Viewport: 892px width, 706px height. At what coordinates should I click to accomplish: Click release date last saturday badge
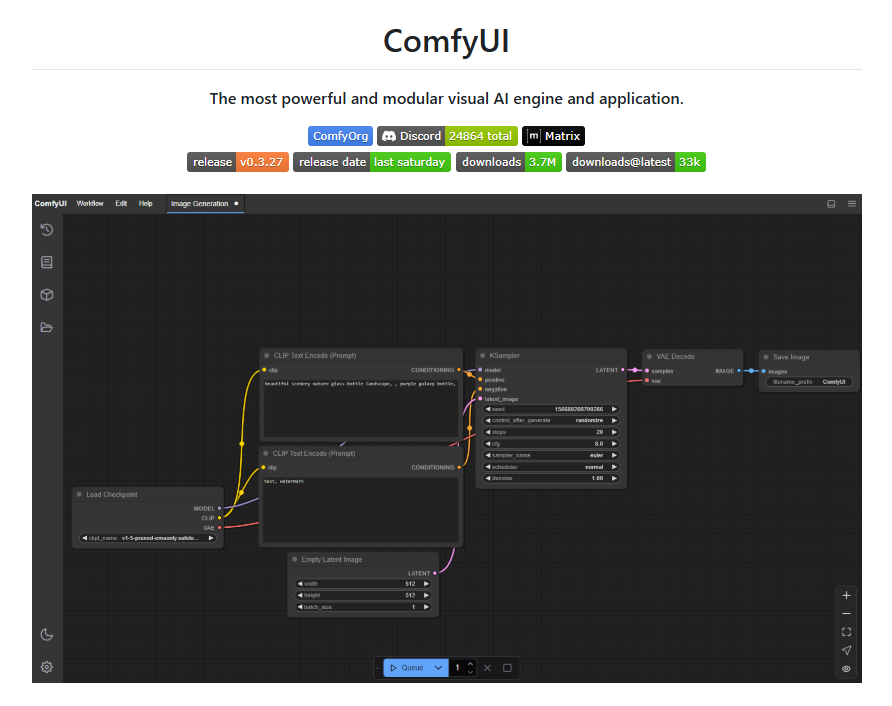372,162
